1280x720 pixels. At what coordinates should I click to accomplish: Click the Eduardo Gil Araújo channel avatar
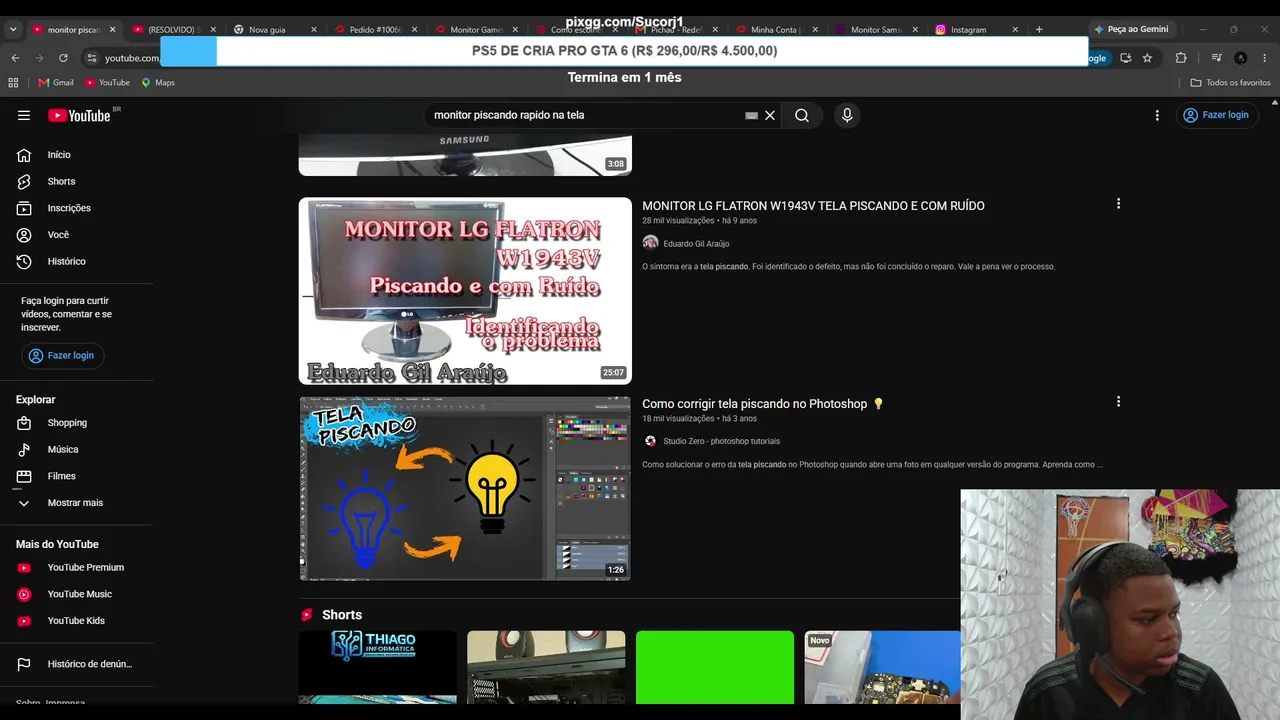(650, 243)
